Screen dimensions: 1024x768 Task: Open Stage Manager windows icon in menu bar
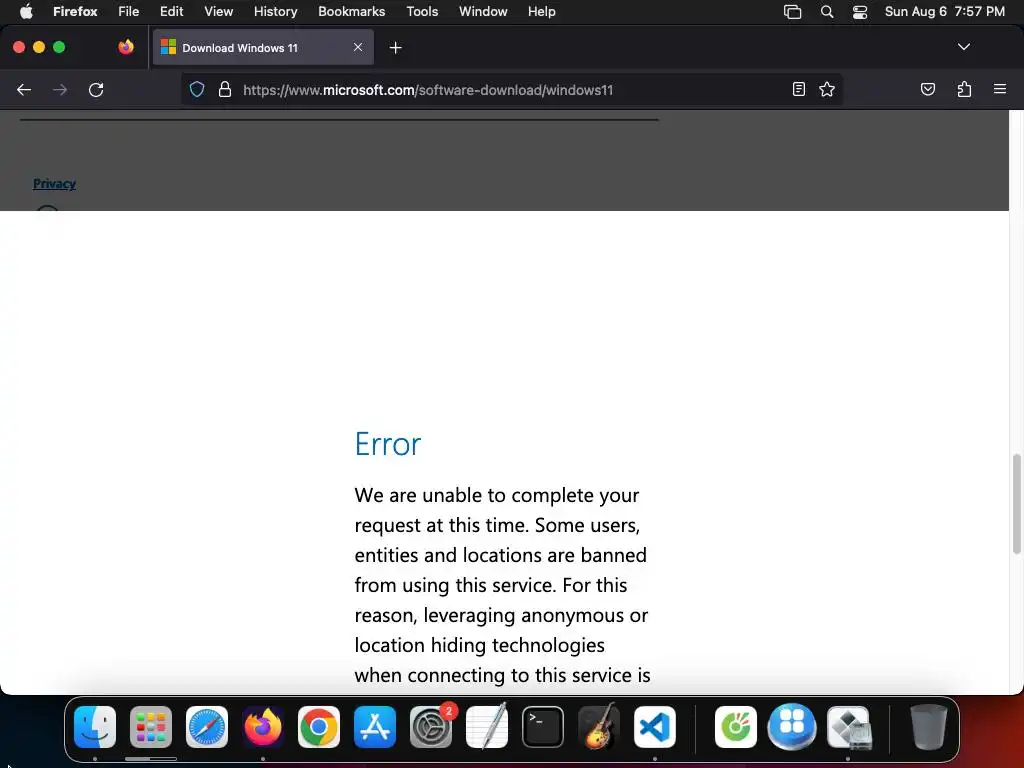[x=792, y=12]
